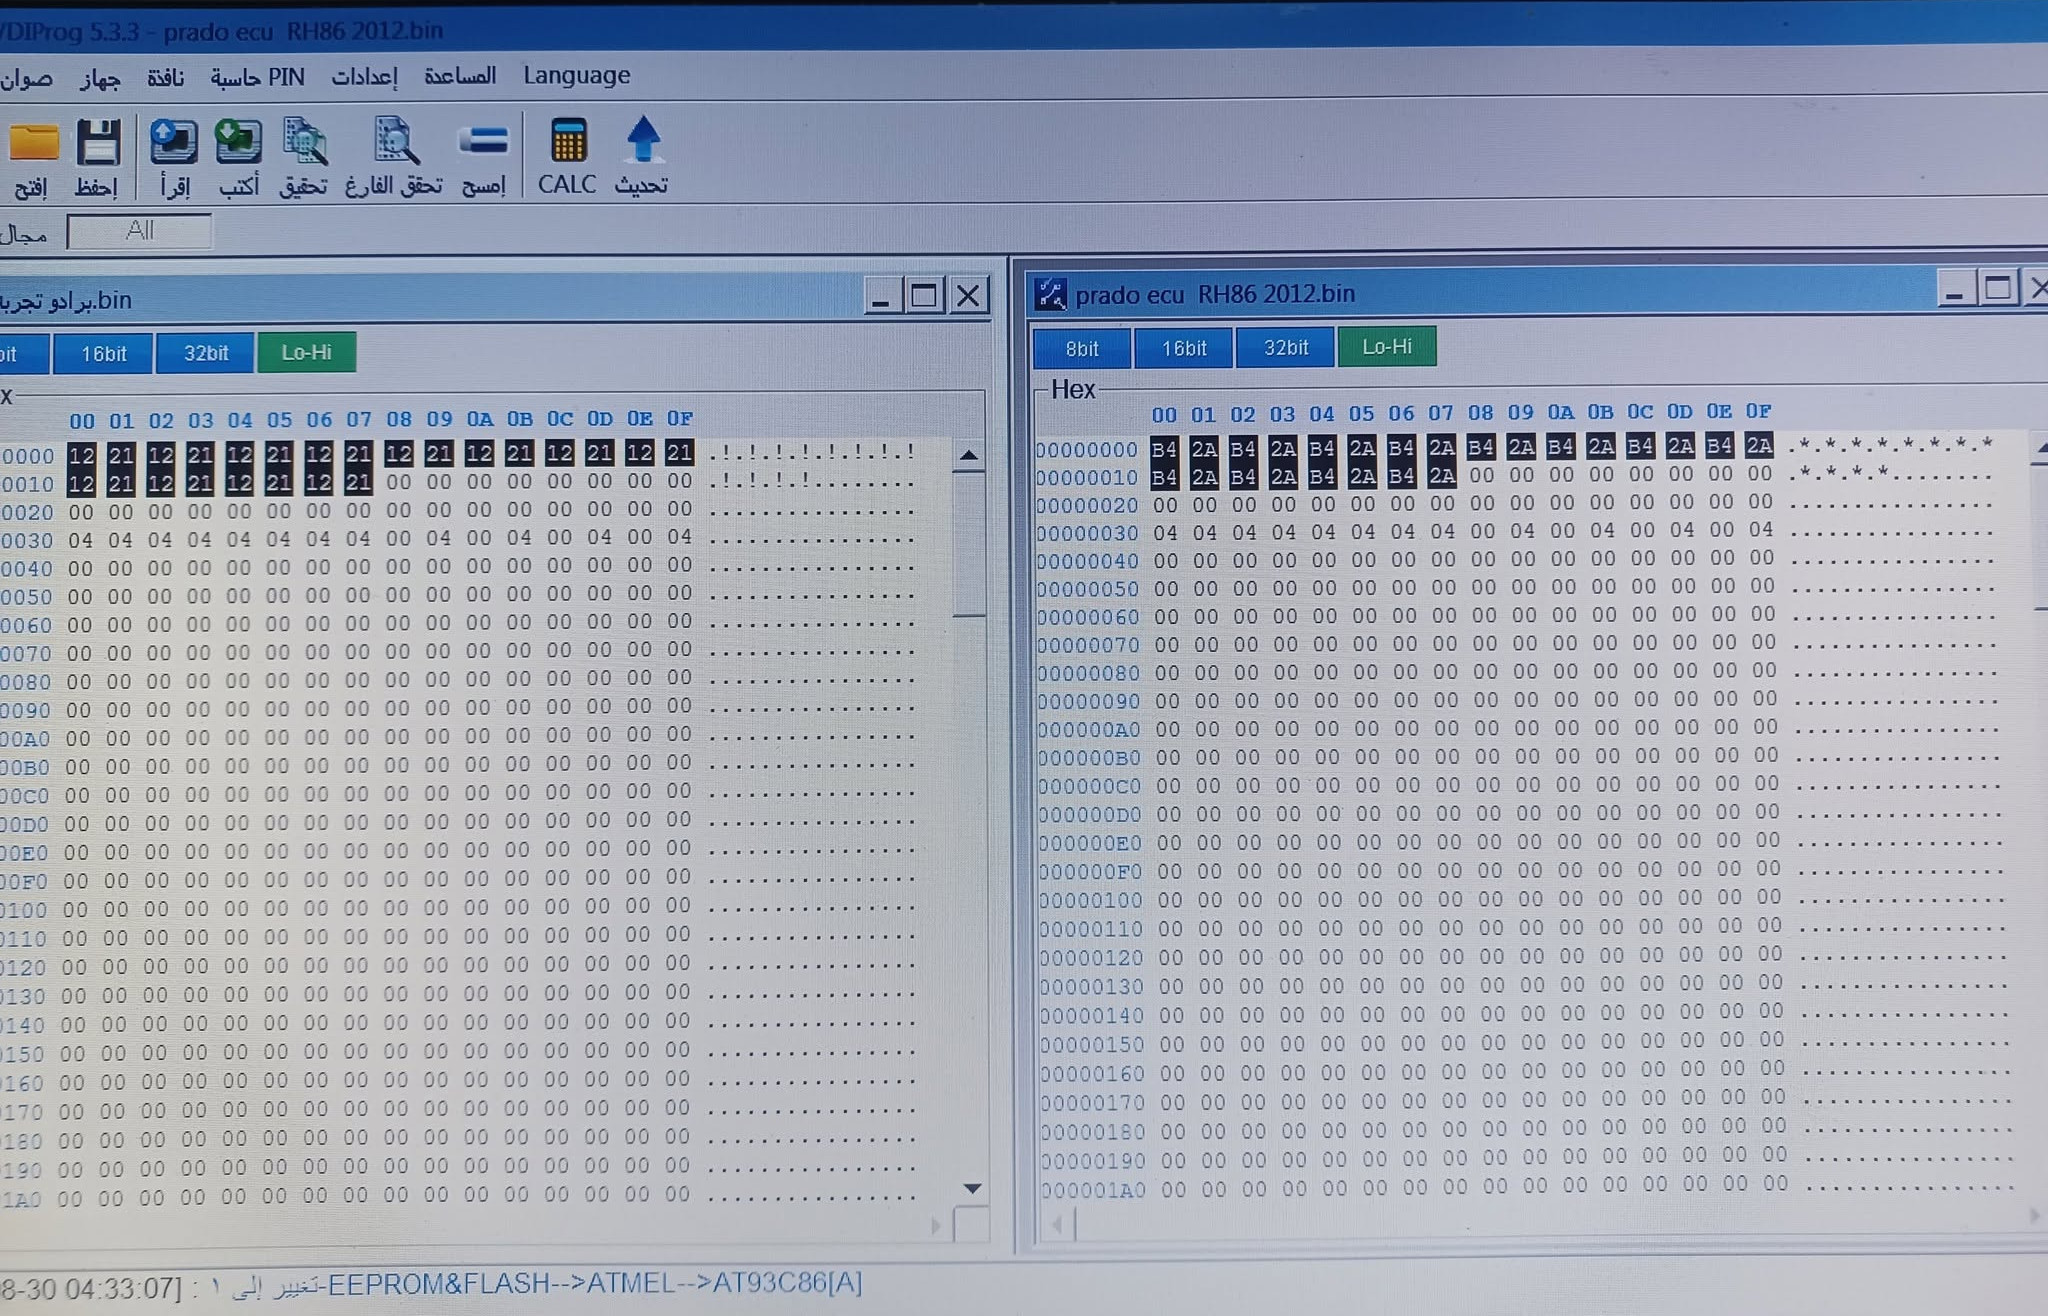The width and height of the screenshot is (2048, 1316).
Task: Switch to 16bit view in prado ecu window
Action: click(x=1183, y=348)
